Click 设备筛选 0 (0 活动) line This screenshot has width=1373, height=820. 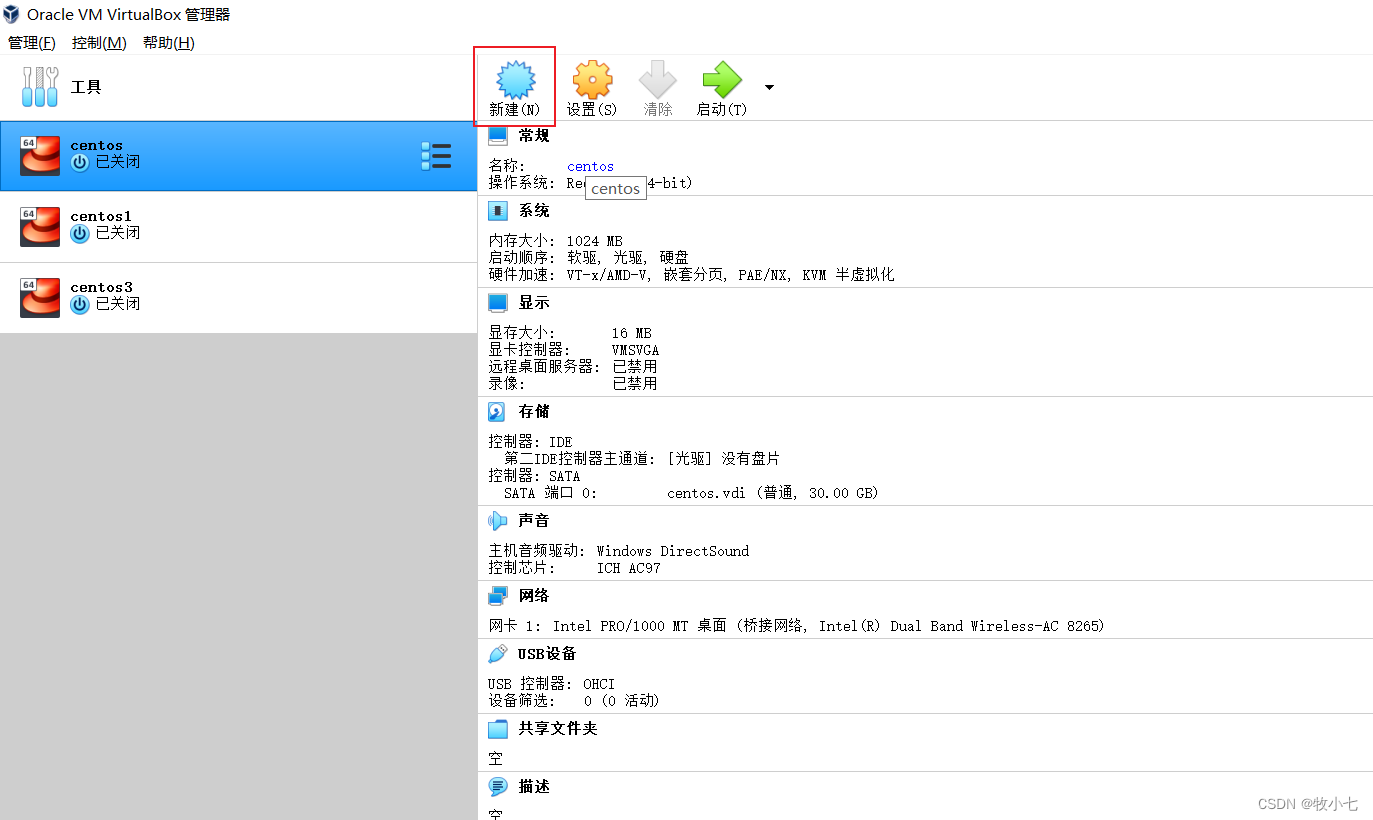click(x=573, y=700)
